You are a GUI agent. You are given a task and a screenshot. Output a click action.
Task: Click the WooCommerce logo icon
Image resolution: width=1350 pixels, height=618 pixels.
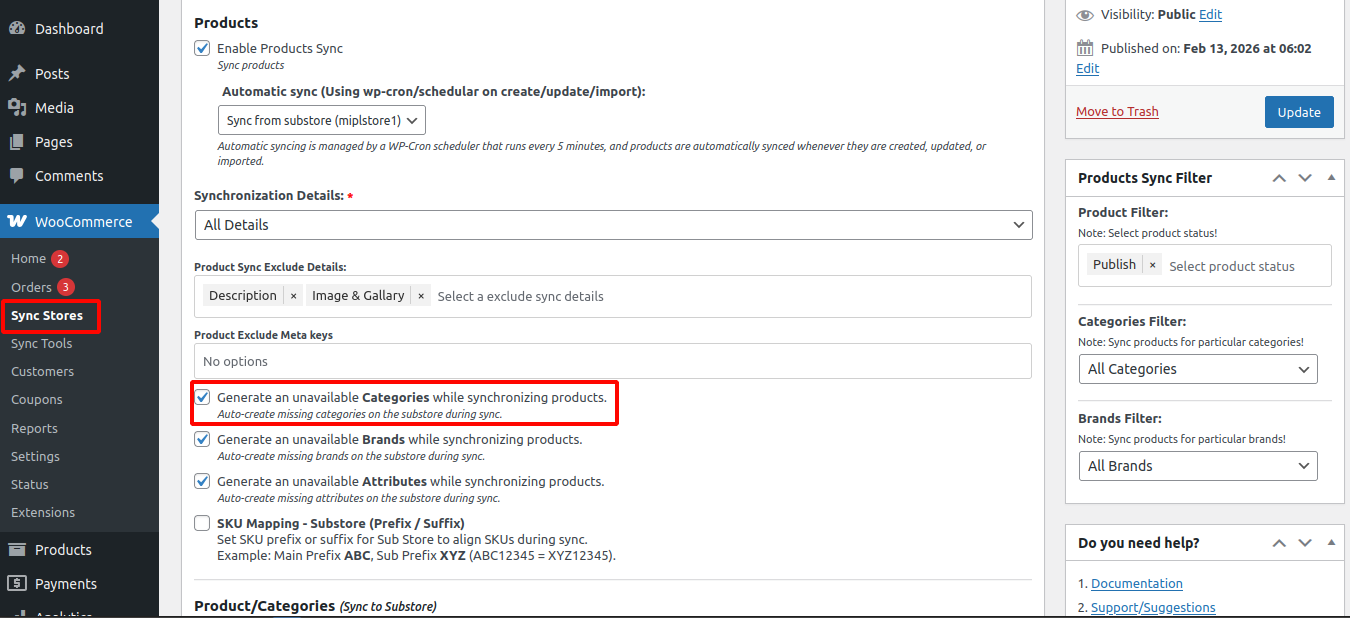click(x=17, y=222)
